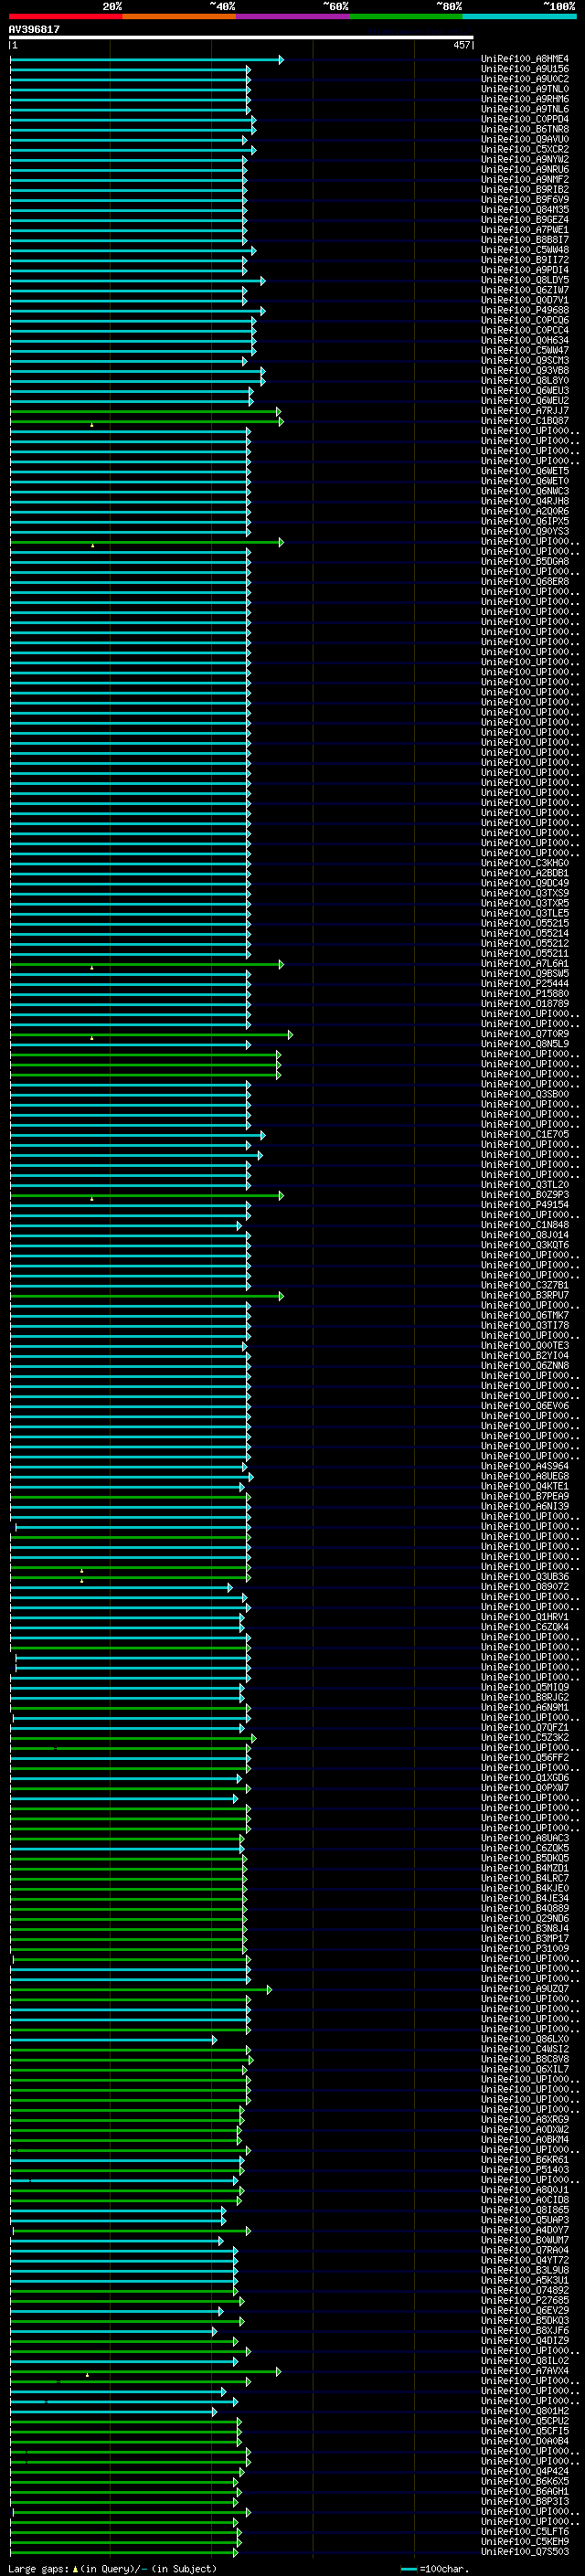
Task: Click the purple segment of the identity scale
Action: tap(293, 16)
